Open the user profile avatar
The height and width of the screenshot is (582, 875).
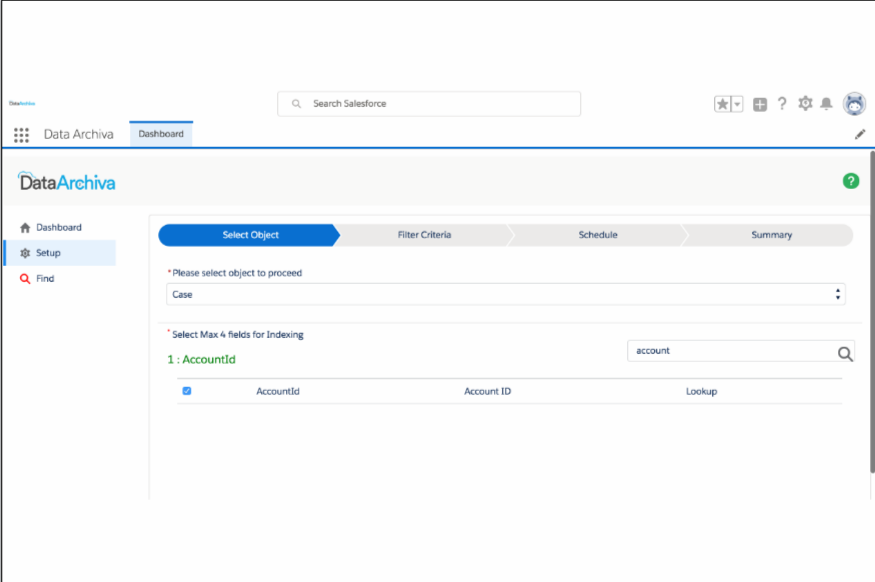click(854, 104)
